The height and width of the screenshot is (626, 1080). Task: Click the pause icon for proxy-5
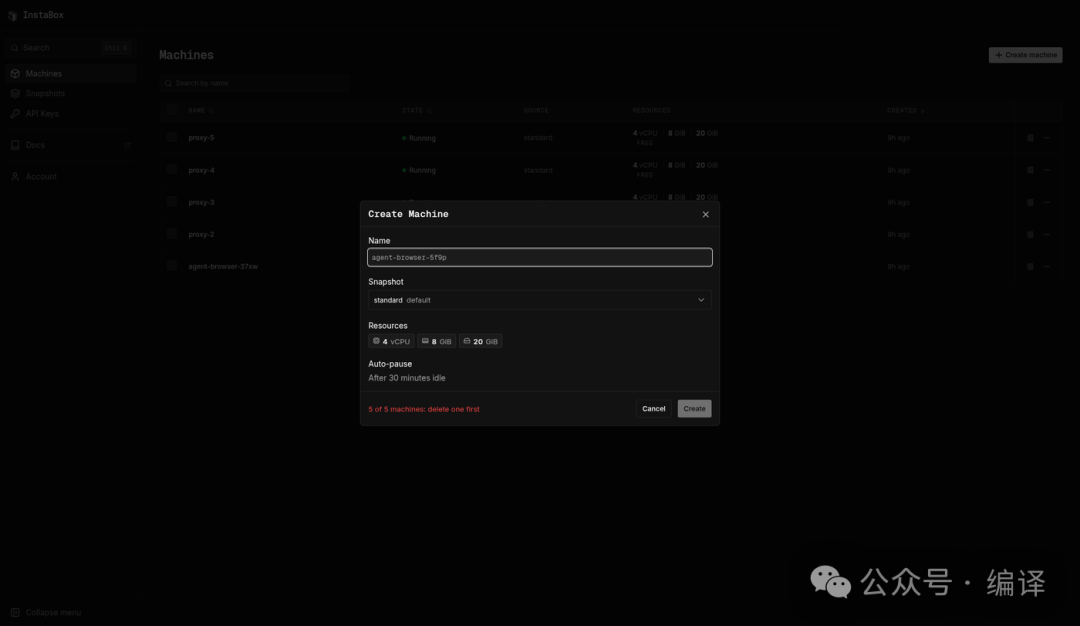1030,138
